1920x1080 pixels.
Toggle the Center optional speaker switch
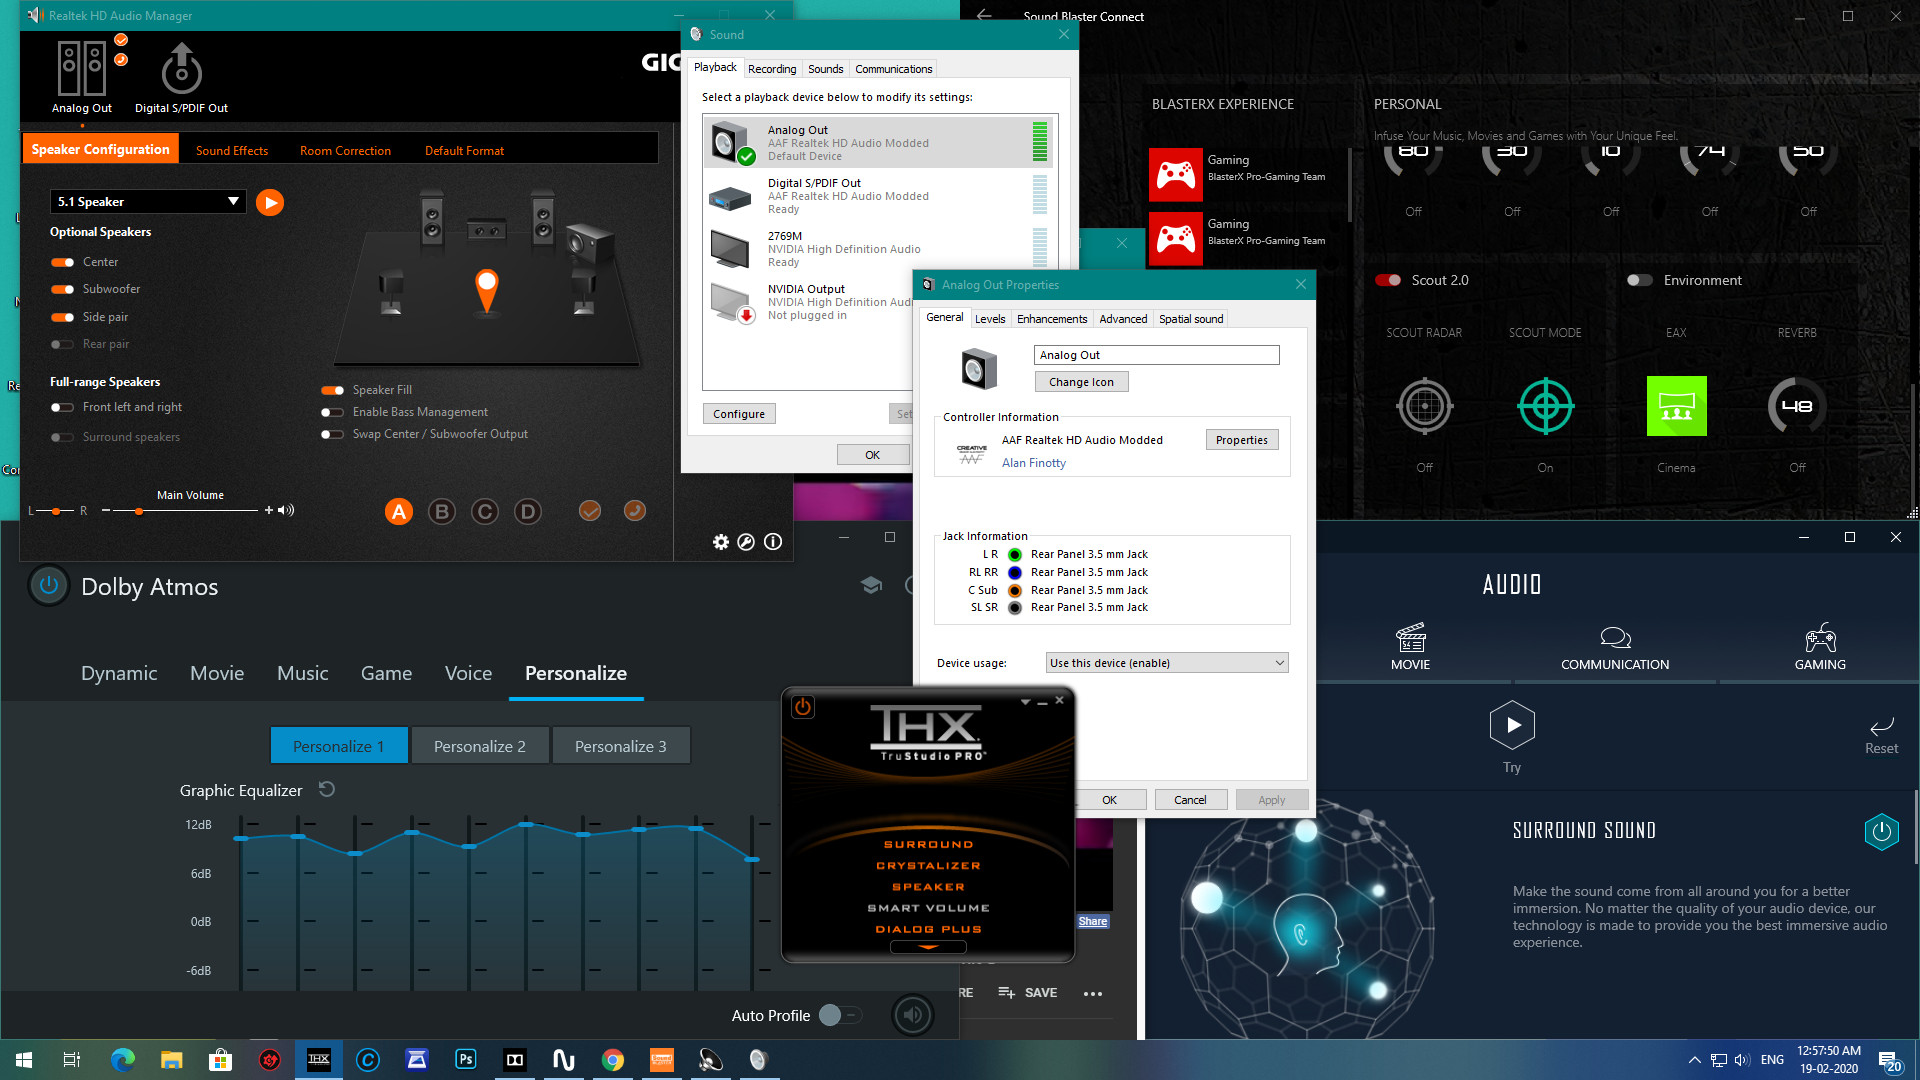pos(62,262)
